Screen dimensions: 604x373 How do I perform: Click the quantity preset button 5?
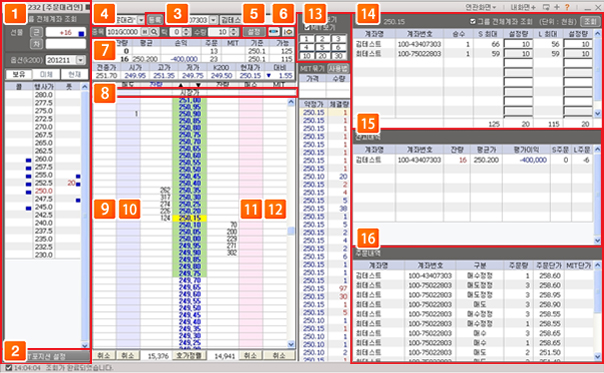tap(322, 47)
